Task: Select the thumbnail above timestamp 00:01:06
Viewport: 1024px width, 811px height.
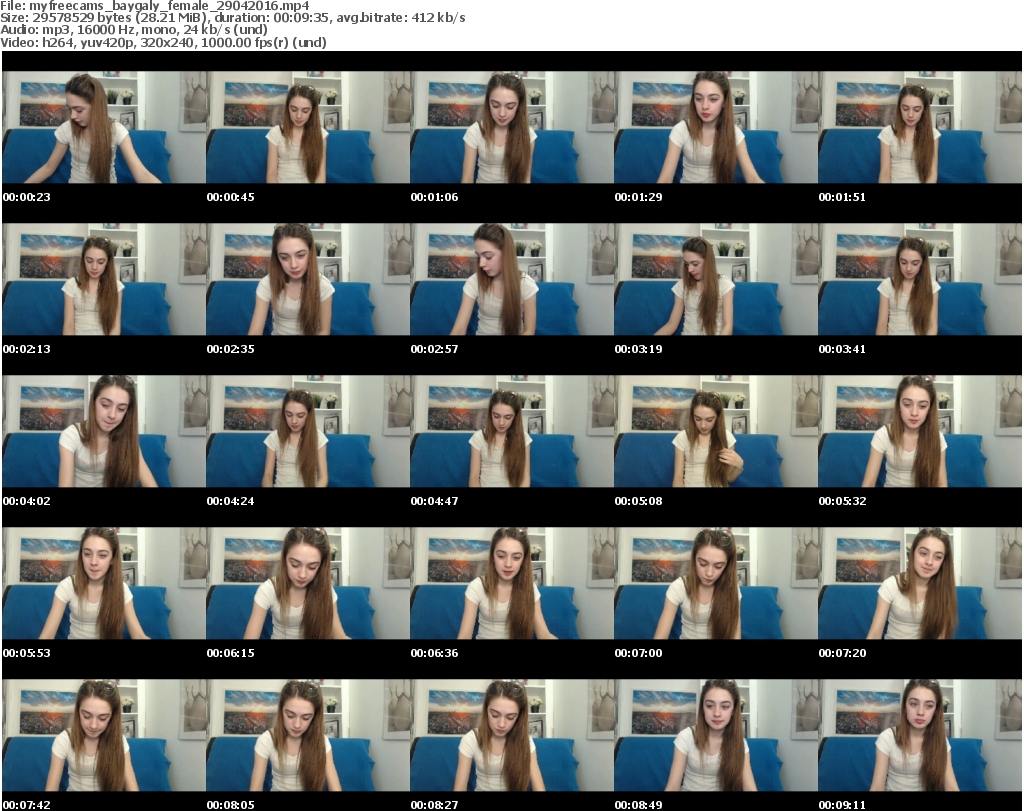Action: click(512, 127)
